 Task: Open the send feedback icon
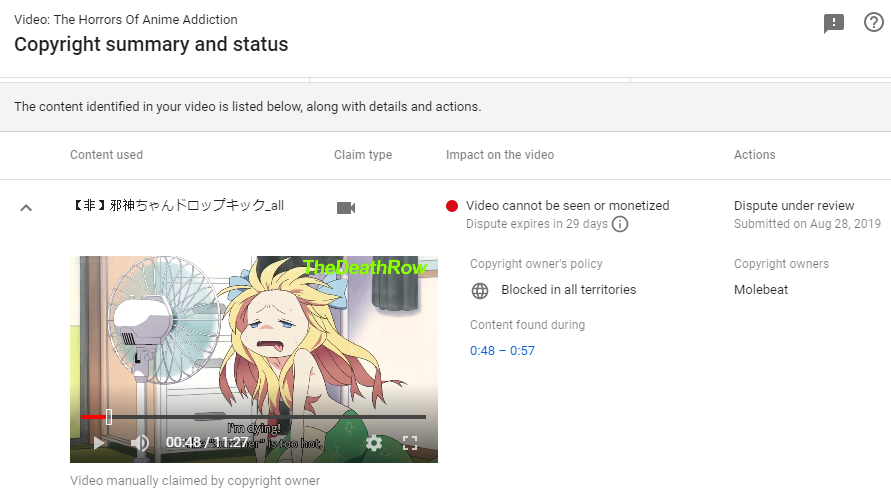point(834,23)
